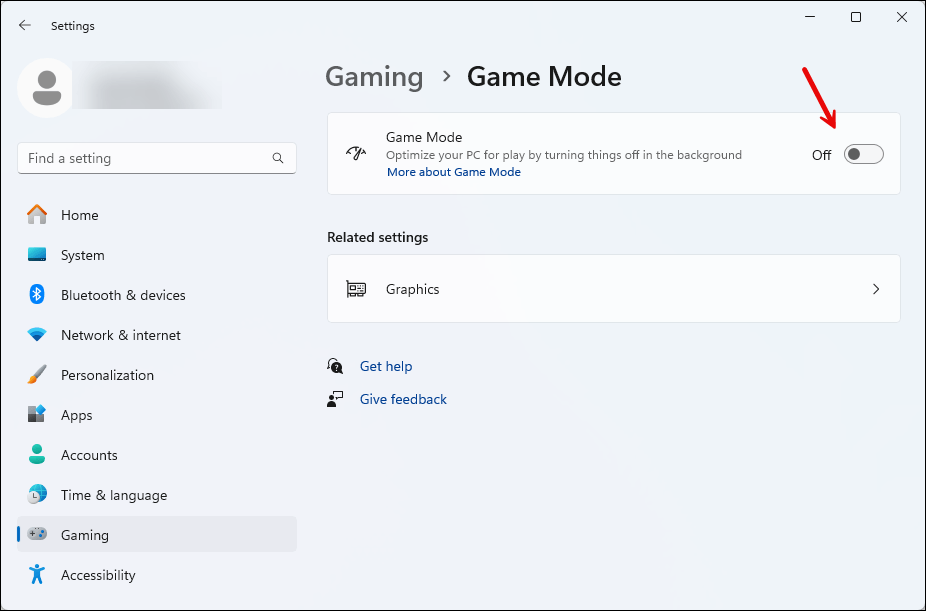Click the search magnifier icon
The height and width of the screenshot is (611, 926).
[x=278, y=158]
